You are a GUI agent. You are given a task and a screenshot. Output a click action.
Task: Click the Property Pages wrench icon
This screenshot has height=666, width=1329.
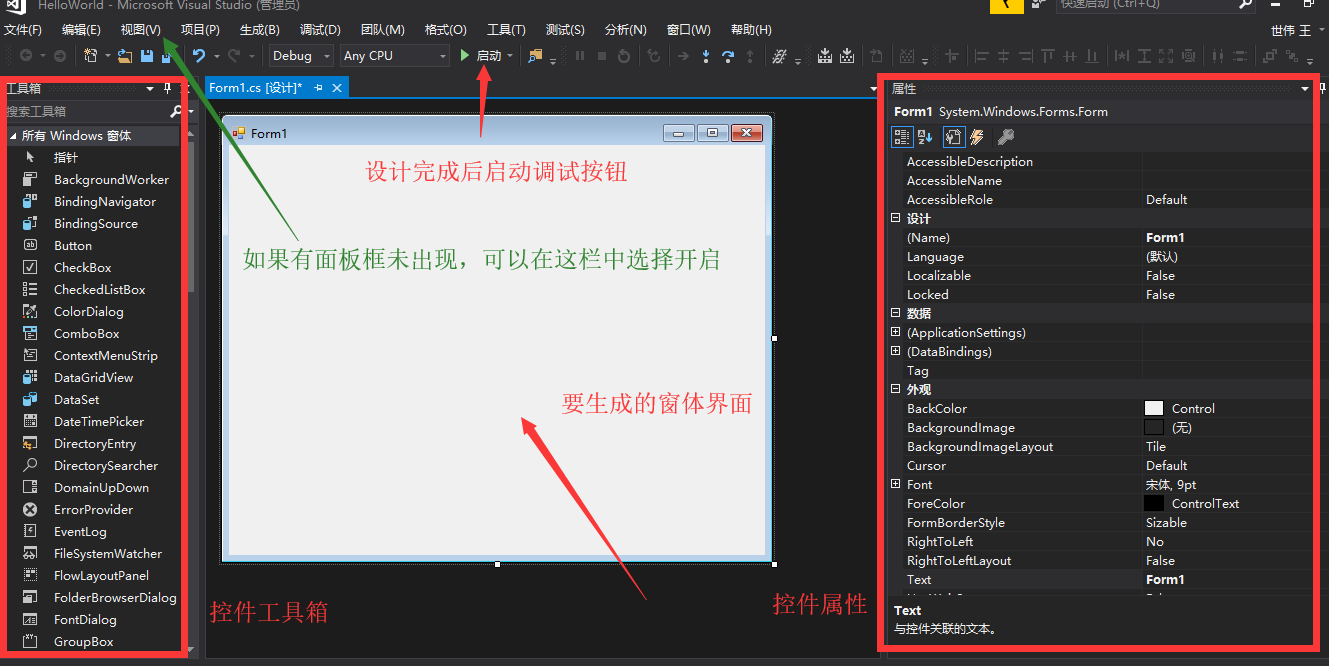(1006, 137)
